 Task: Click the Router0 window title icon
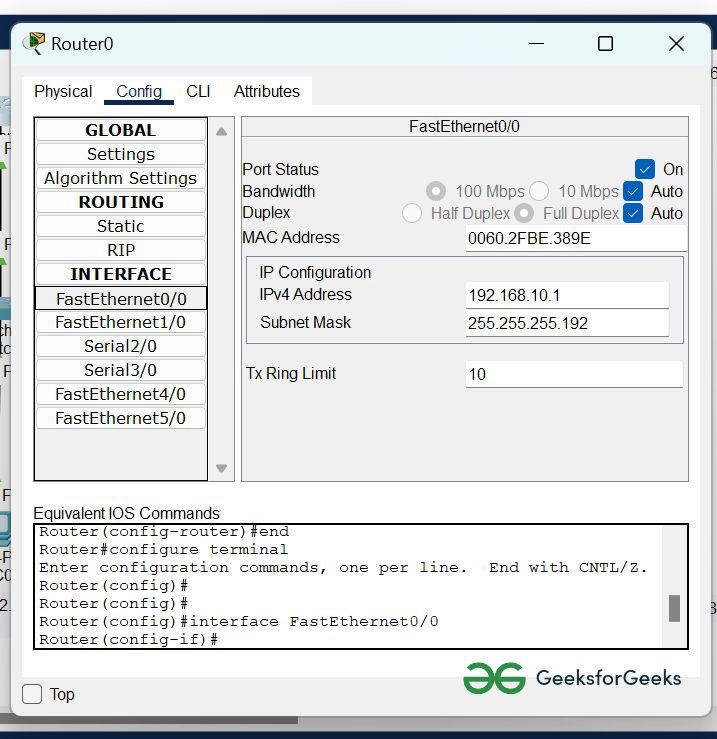[x=34, y=43]
